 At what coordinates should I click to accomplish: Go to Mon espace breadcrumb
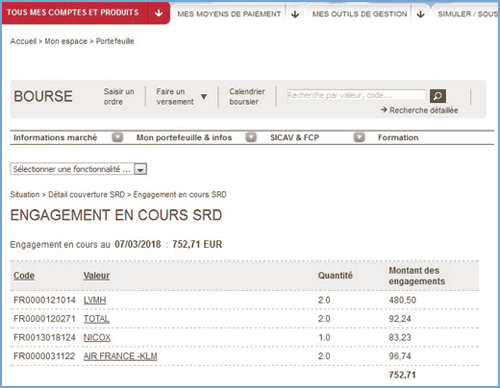66,41
